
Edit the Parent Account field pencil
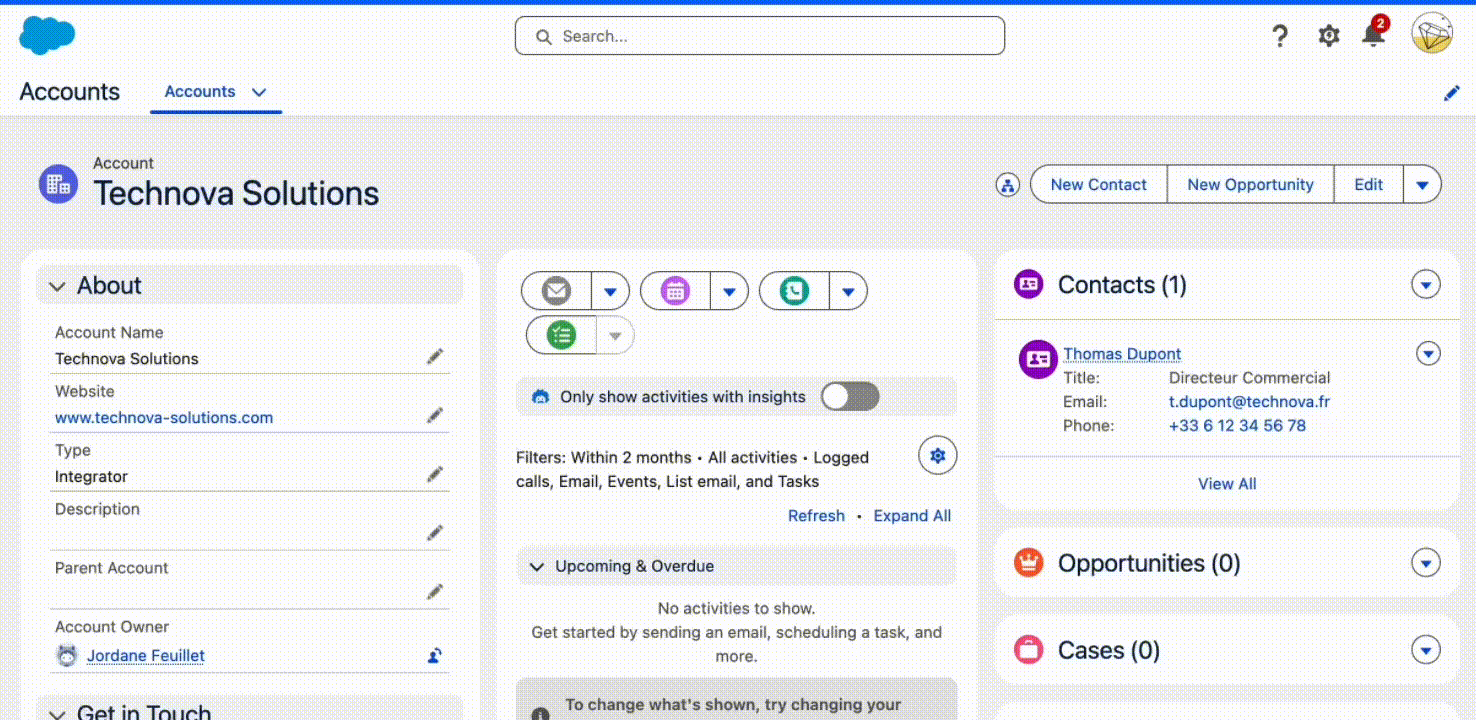(435, 592)
